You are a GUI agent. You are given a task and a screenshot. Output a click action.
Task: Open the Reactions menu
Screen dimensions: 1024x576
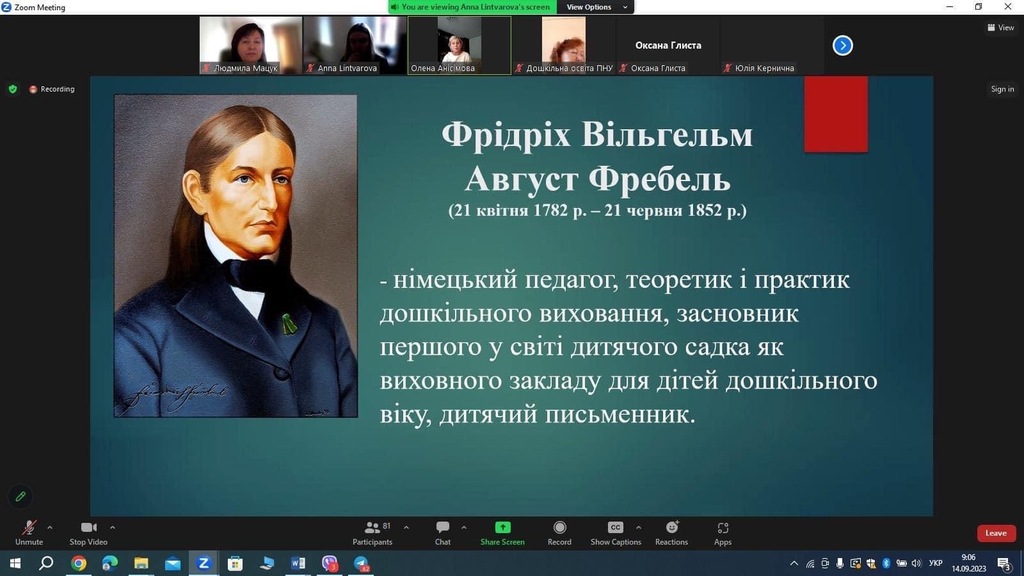[671, 531]
